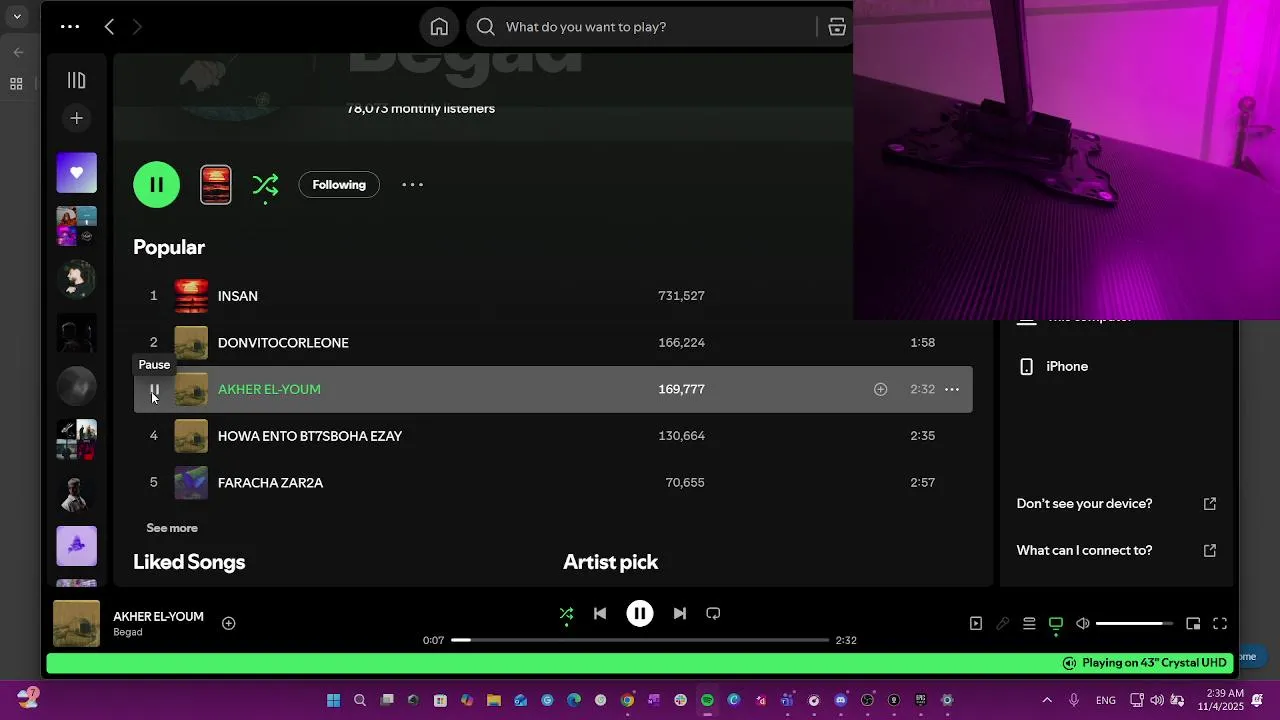The width and height of the screenshot is (1280, 720).
Task: Open more options dots next to Following
Action: pos(413,184)
